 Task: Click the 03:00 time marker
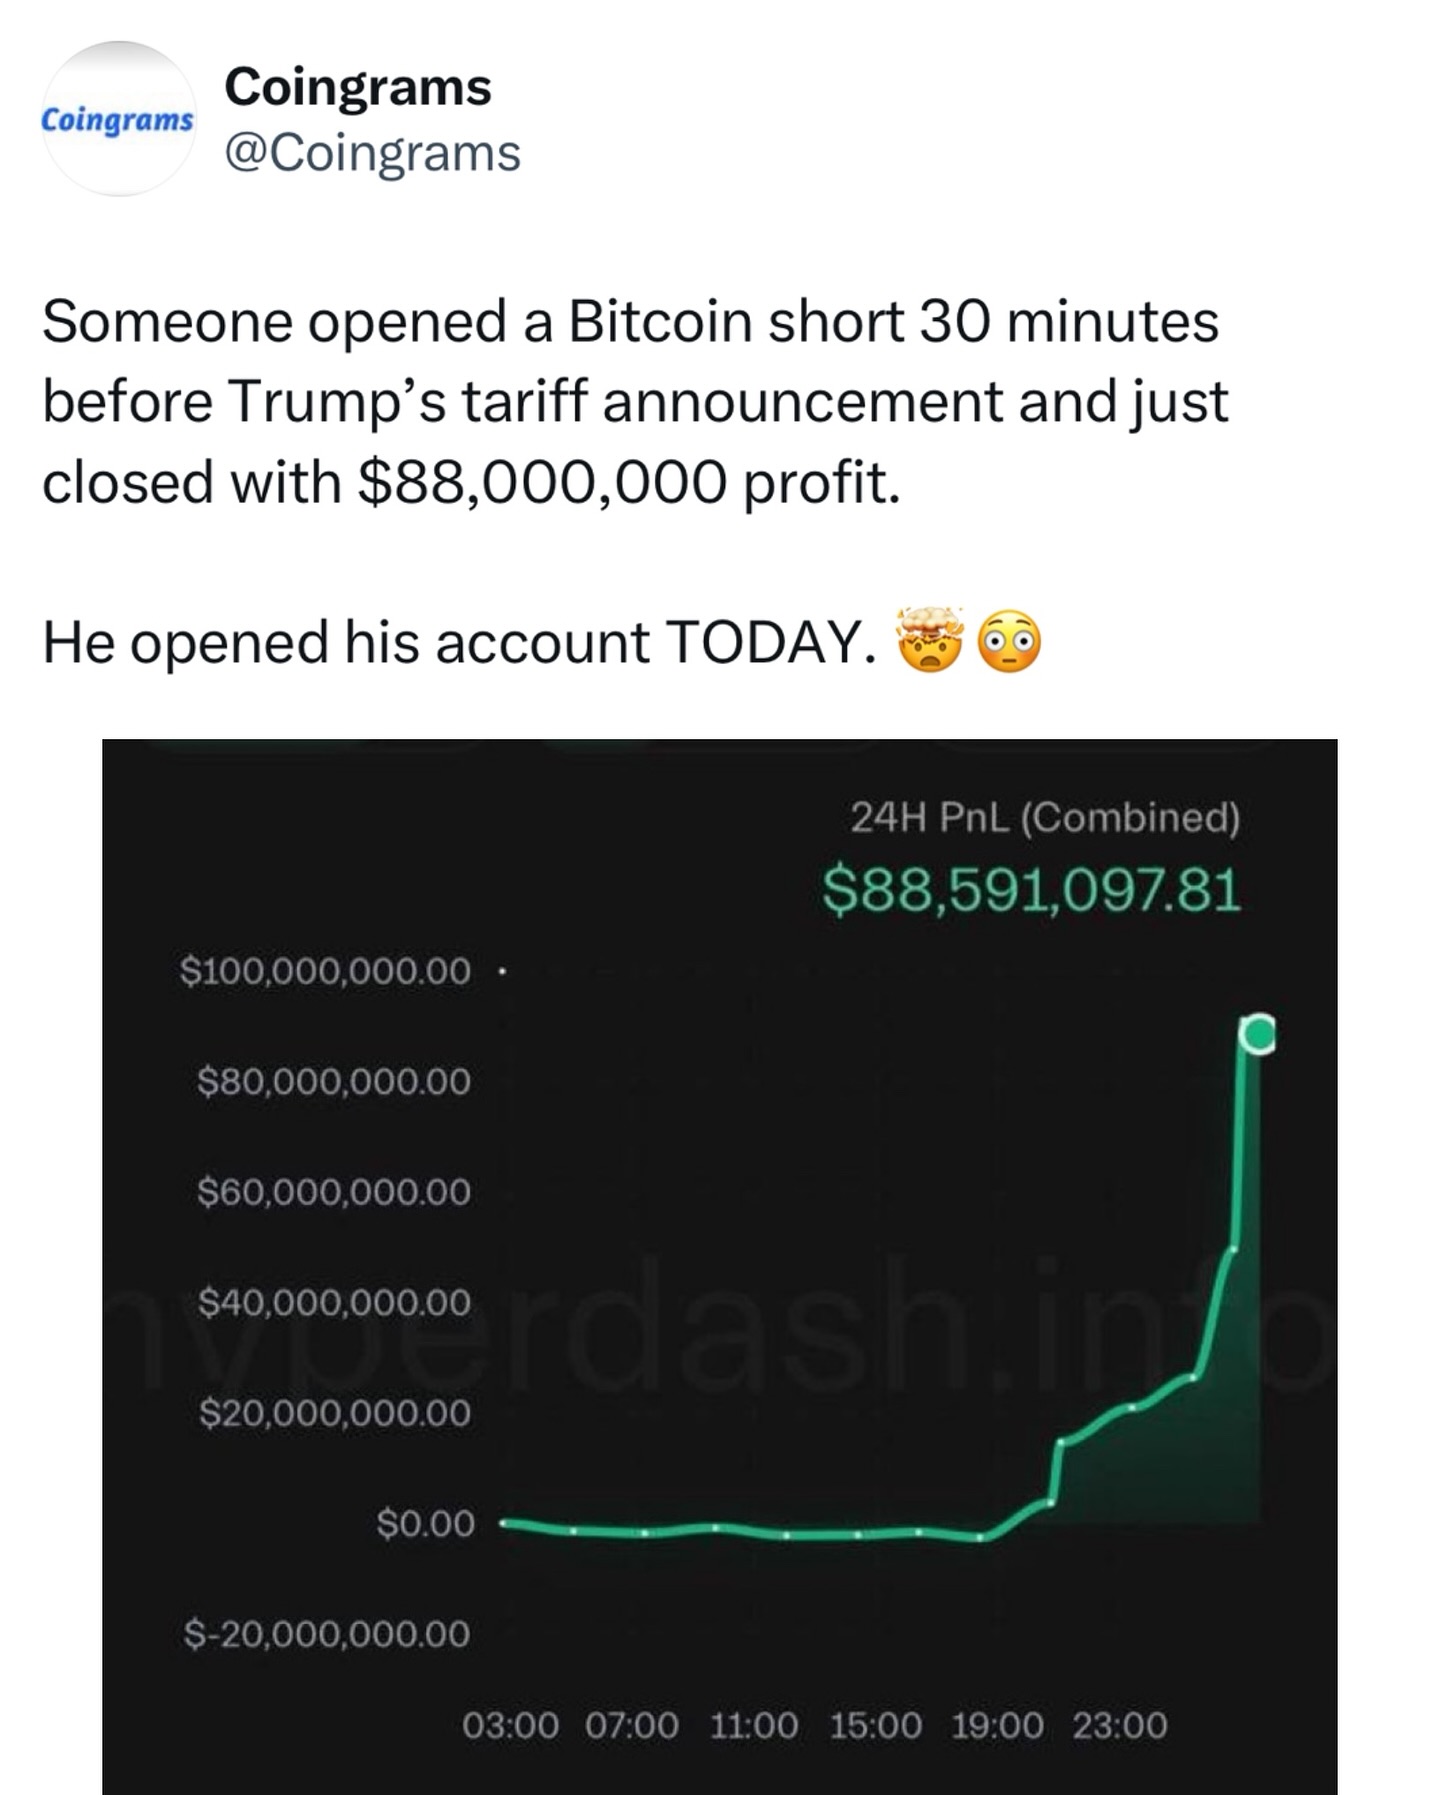[510, 1725]
